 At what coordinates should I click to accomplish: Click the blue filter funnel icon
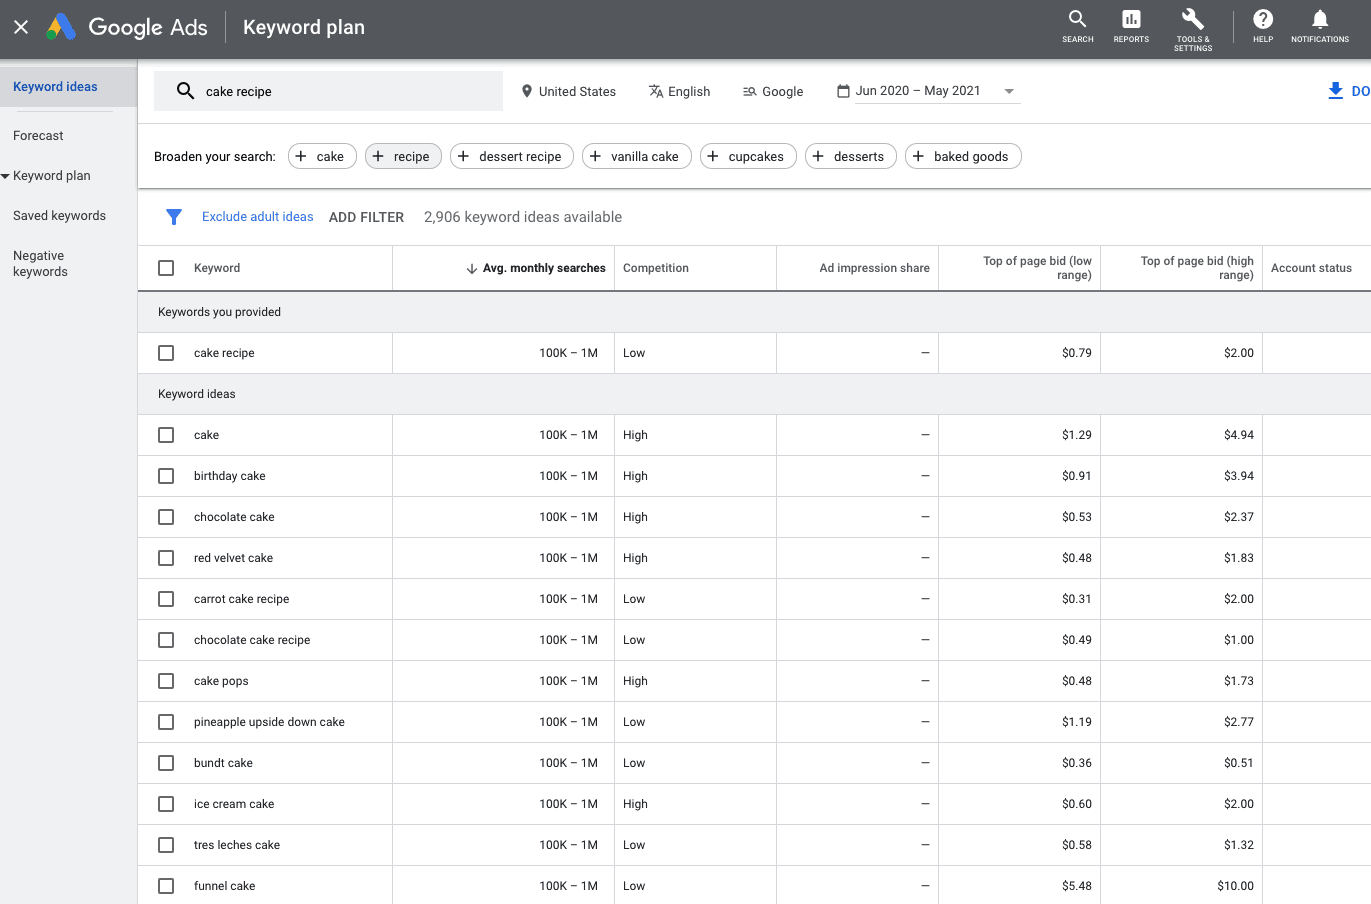point(174,217)
